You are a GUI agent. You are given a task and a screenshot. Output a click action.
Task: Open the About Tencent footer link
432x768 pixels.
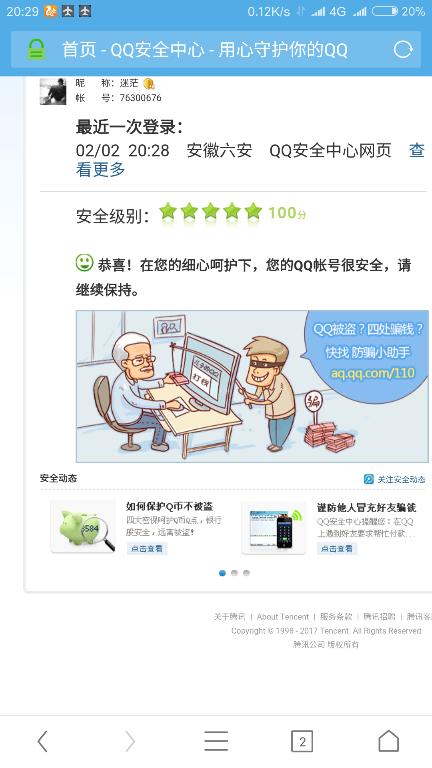tap(283, 617)
